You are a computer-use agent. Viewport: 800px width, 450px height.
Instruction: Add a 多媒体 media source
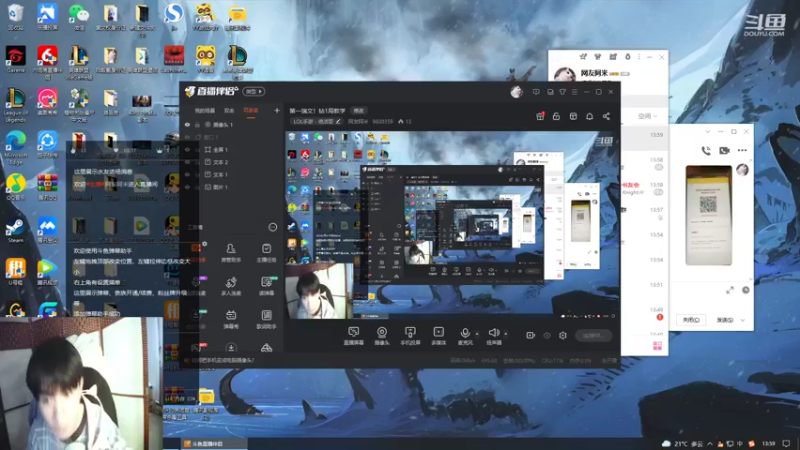[438, 336]
